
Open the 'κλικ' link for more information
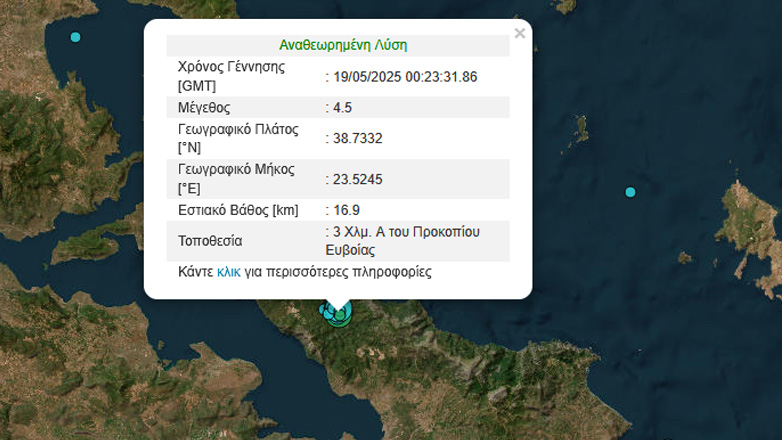click(228, 271)
